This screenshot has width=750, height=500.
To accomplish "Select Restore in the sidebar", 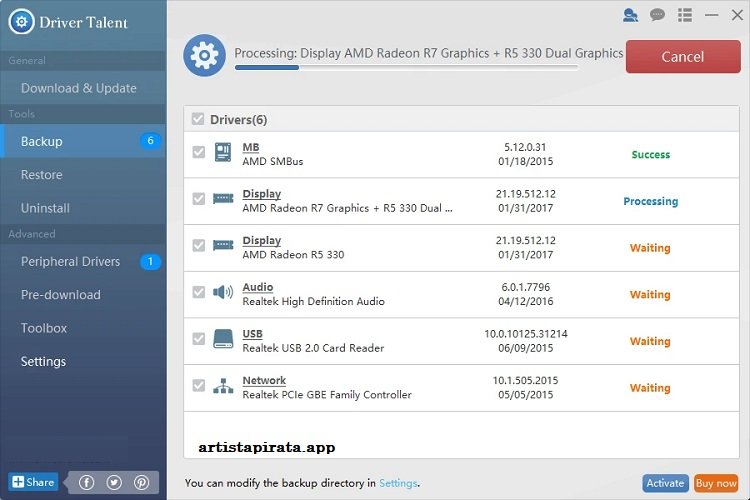I will [x=42, y=175].
